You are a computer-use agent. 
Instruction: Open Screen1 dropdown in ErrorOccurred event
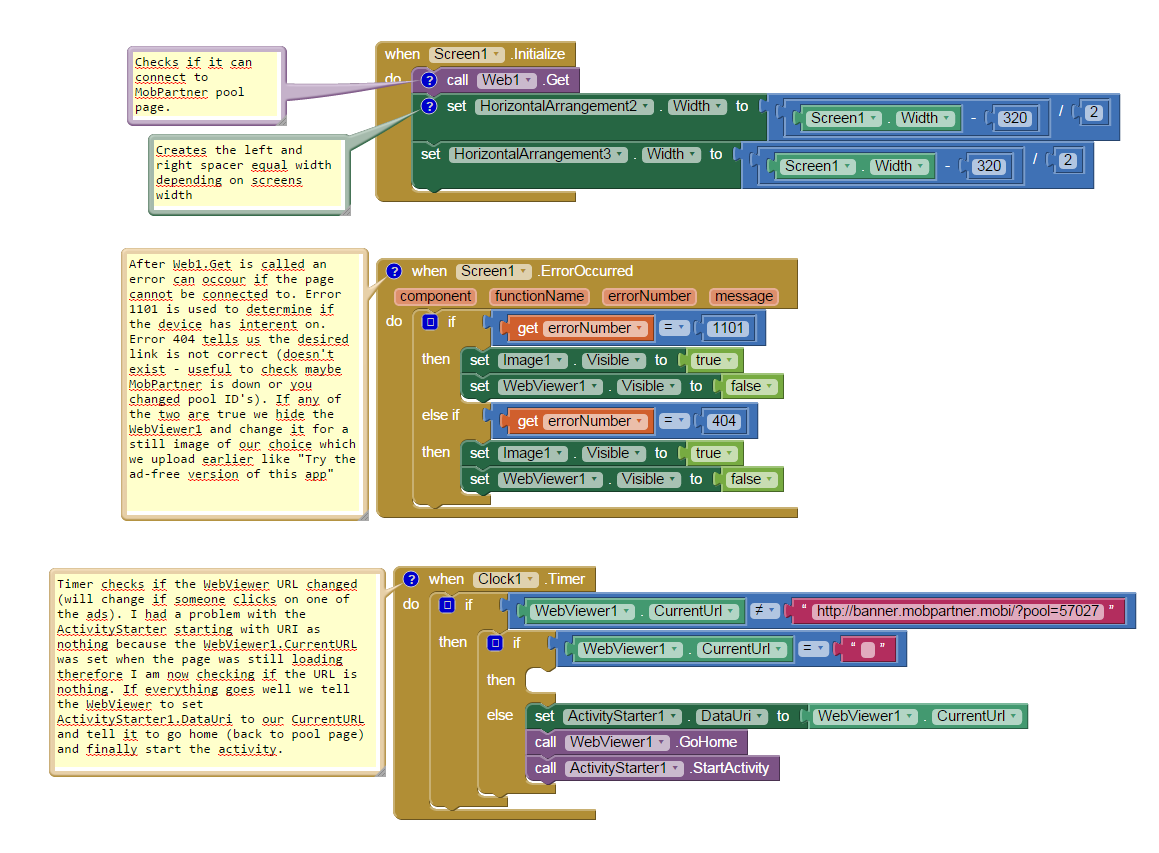point(494,271)
